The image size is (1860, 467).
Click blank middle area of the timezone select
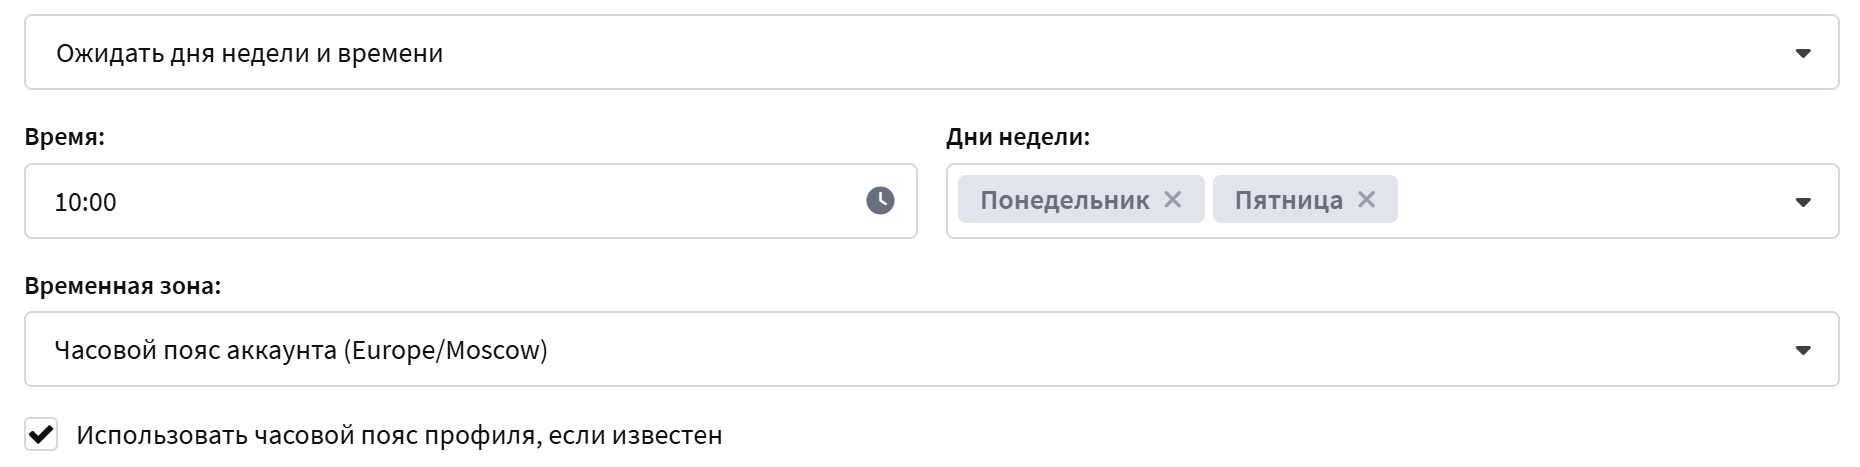pos(1100,350)
